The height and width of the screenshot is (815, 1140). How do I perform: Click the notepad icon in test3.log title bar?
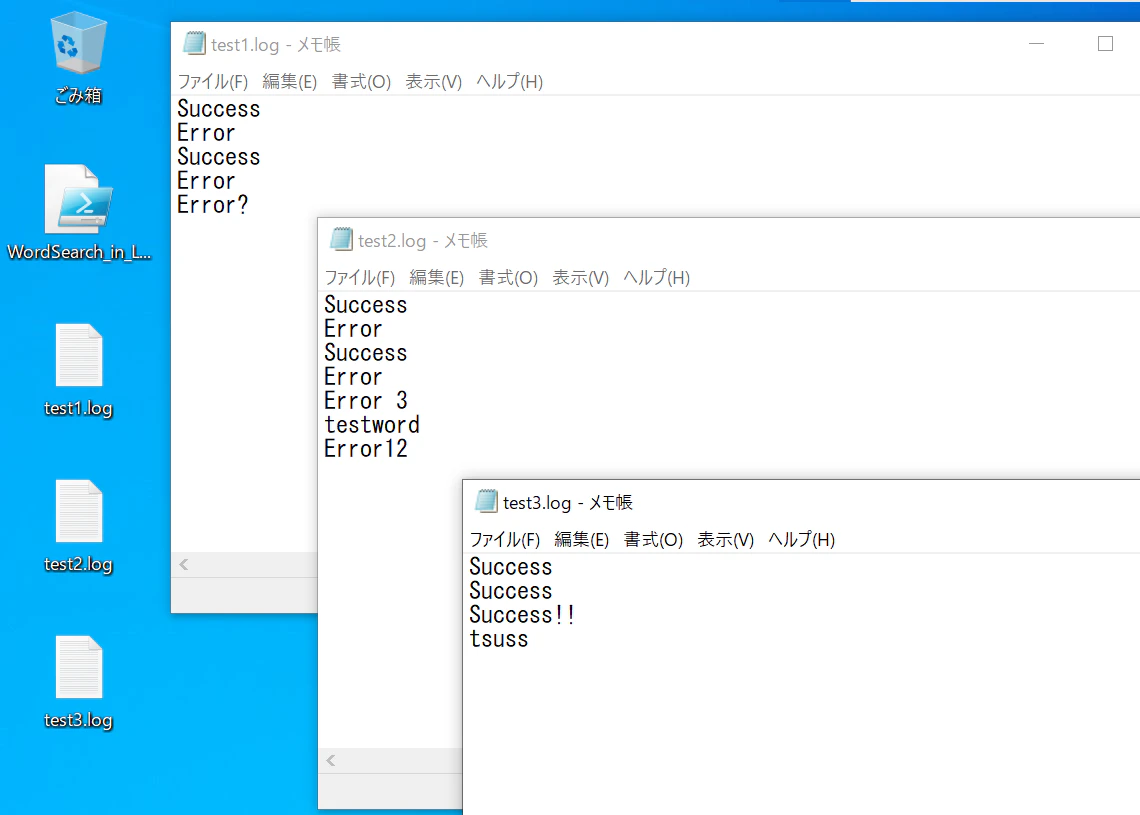coord(486,501)
